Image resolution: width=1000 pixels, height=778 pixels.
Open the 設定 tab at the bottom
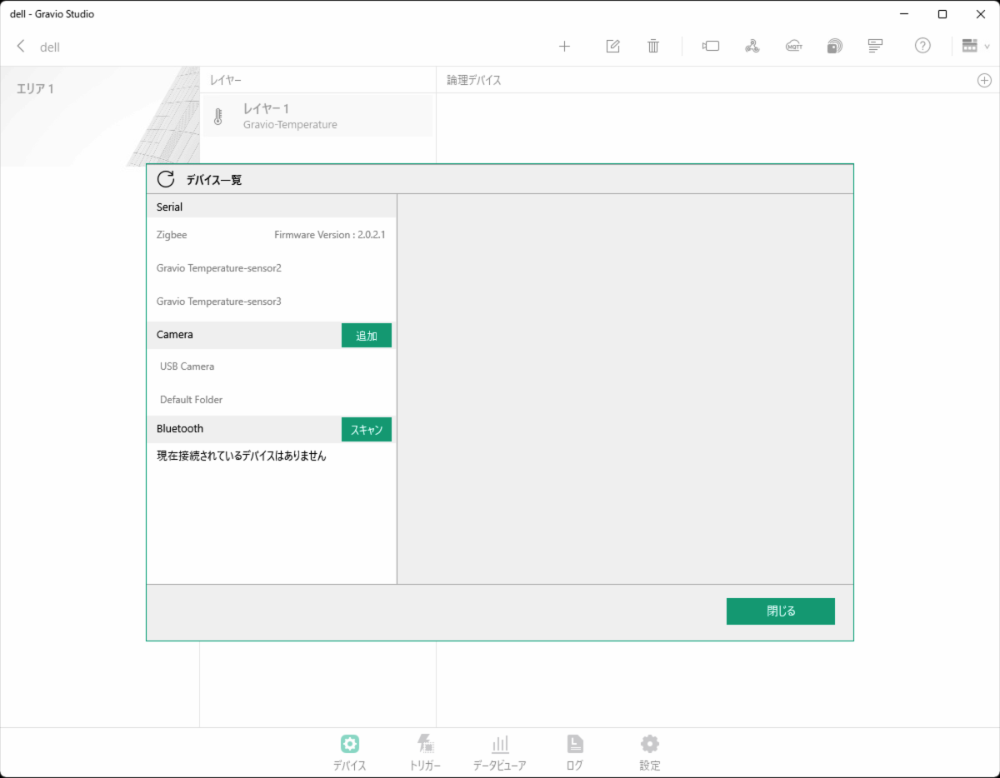tap(649, 752)
